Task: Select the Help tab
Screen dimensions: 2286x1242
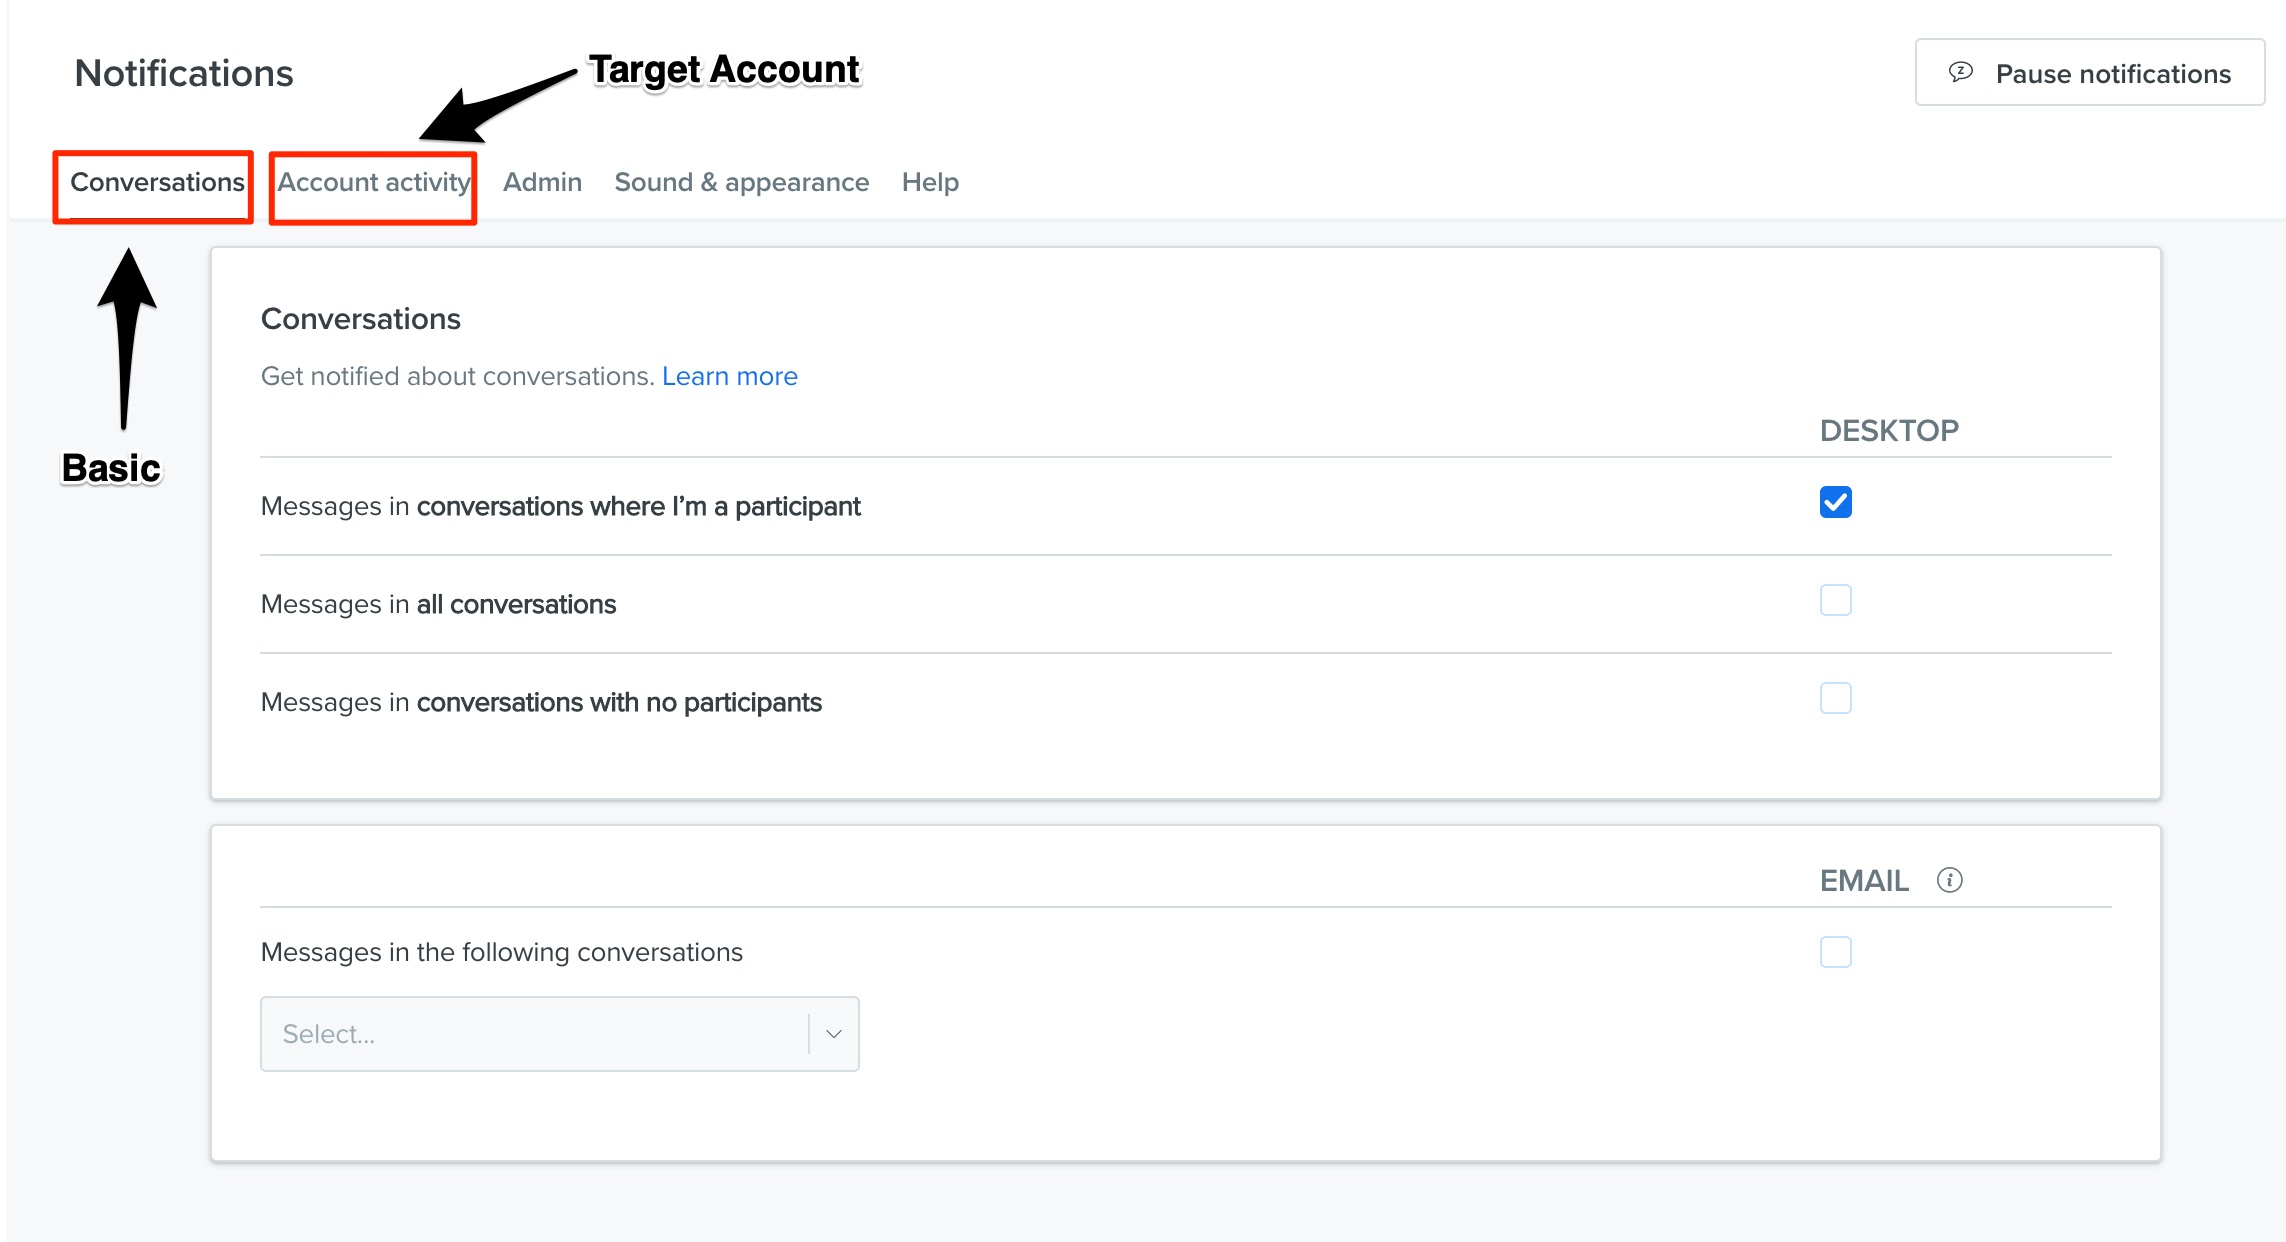Action: click(930, 182)
